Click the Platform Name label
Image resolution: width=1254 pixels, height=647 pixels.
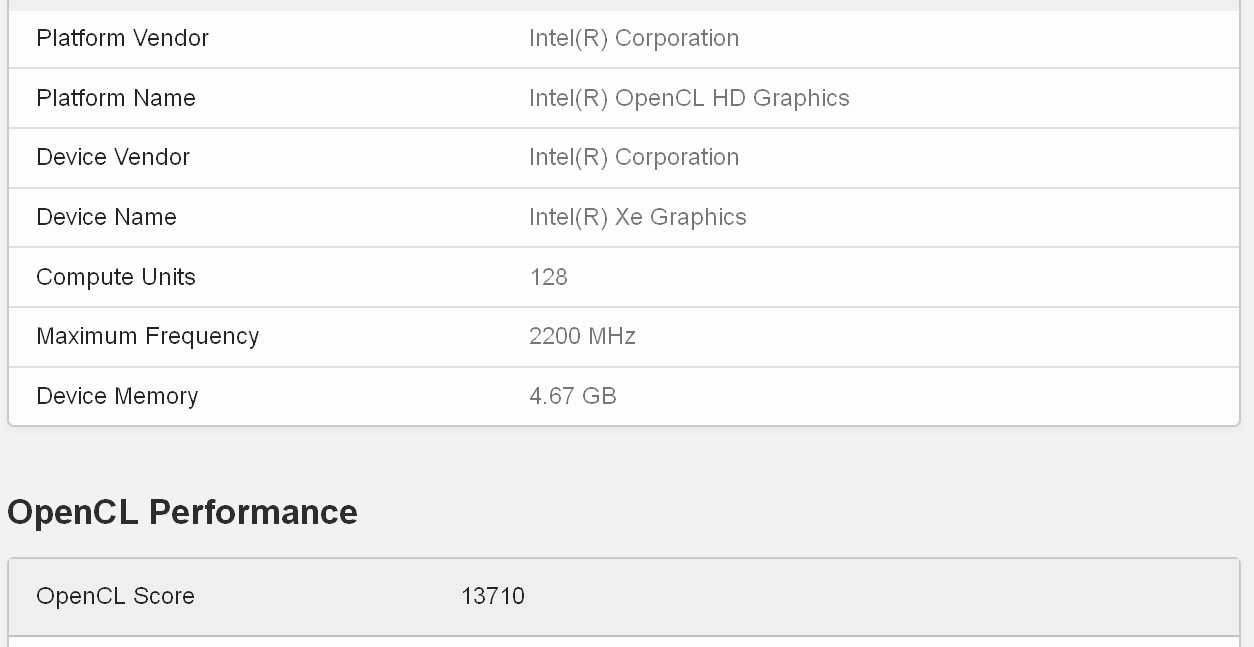point(116,98)
